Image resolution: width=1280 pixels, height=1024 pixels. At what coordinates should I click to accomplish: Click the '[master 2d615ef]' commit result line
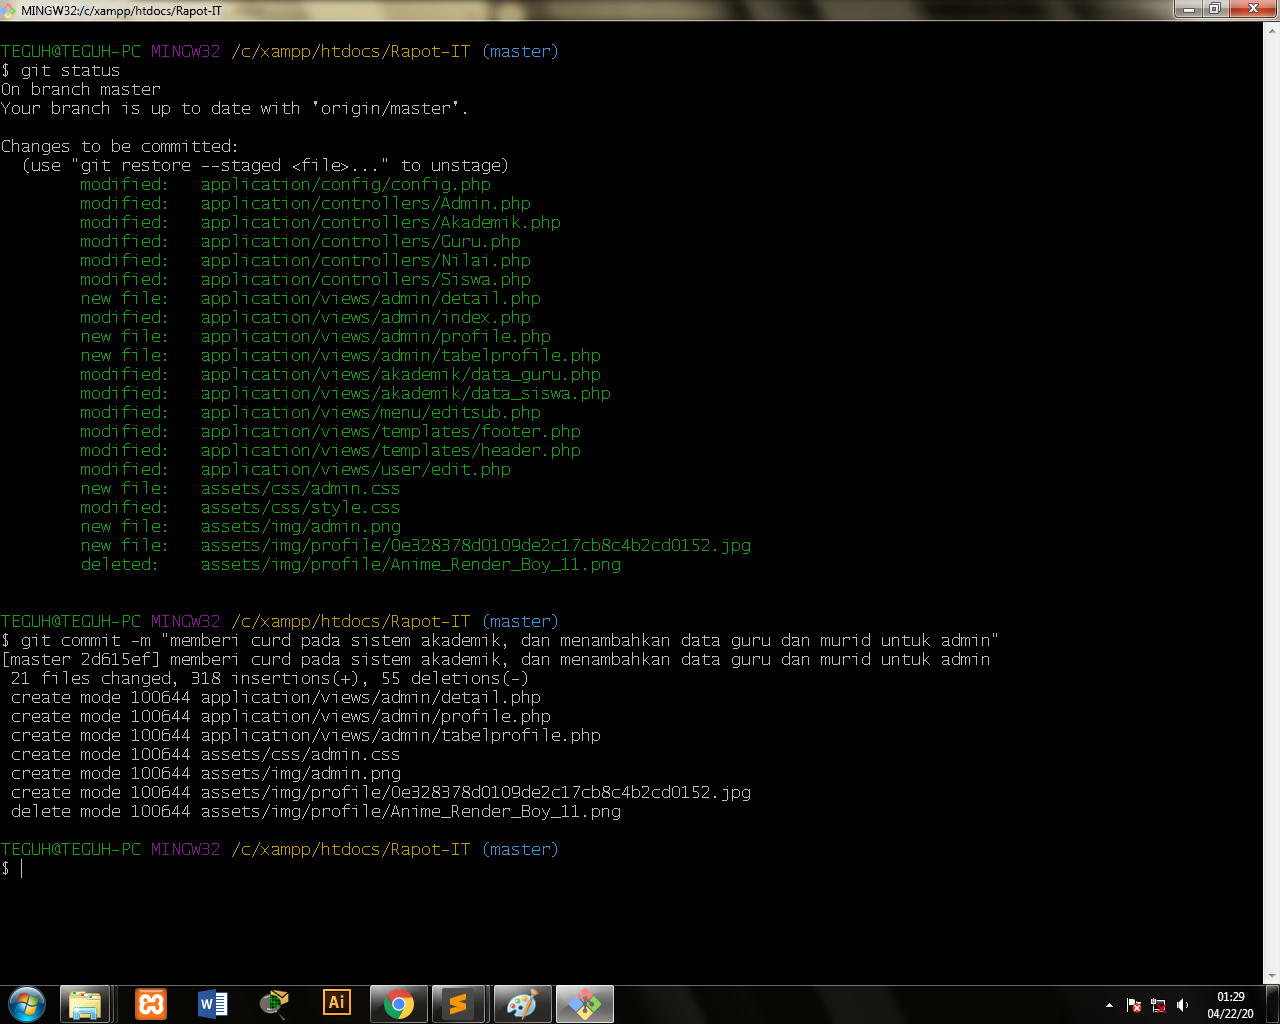(x=496, y=660)
